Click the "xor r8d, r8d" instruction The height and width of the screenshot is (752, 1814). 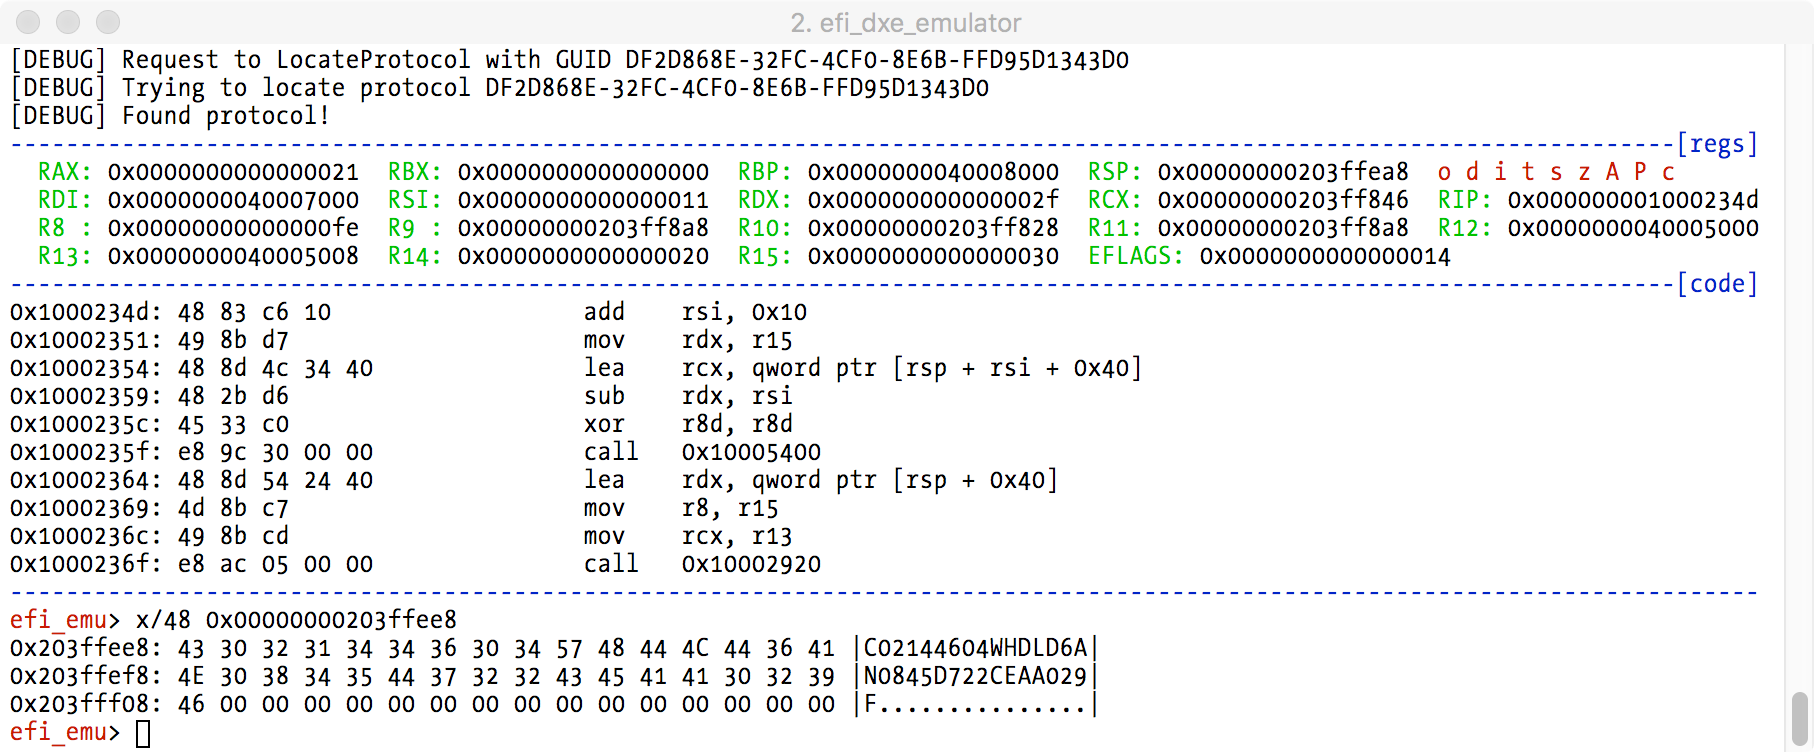pos(688,424)
